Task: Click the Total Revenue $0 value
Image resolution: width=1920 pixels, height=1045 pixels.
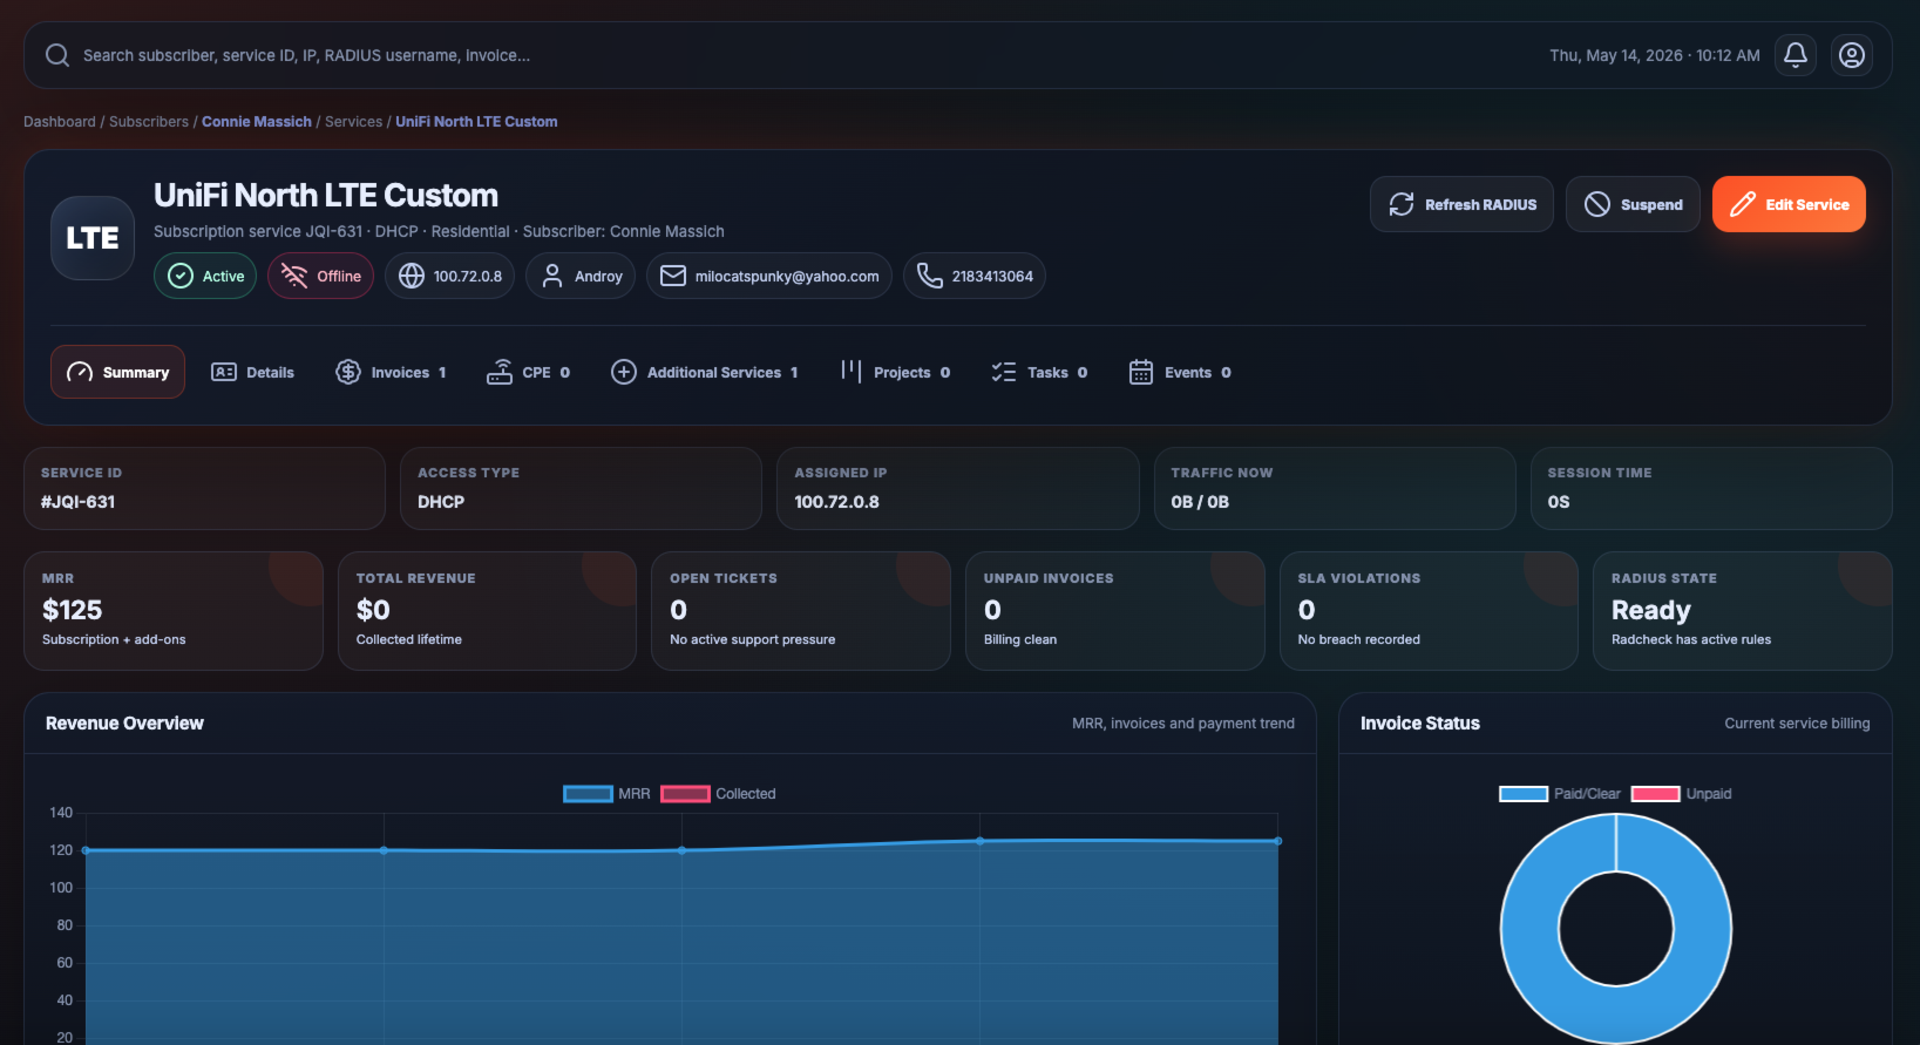Action: coord(373,610)
